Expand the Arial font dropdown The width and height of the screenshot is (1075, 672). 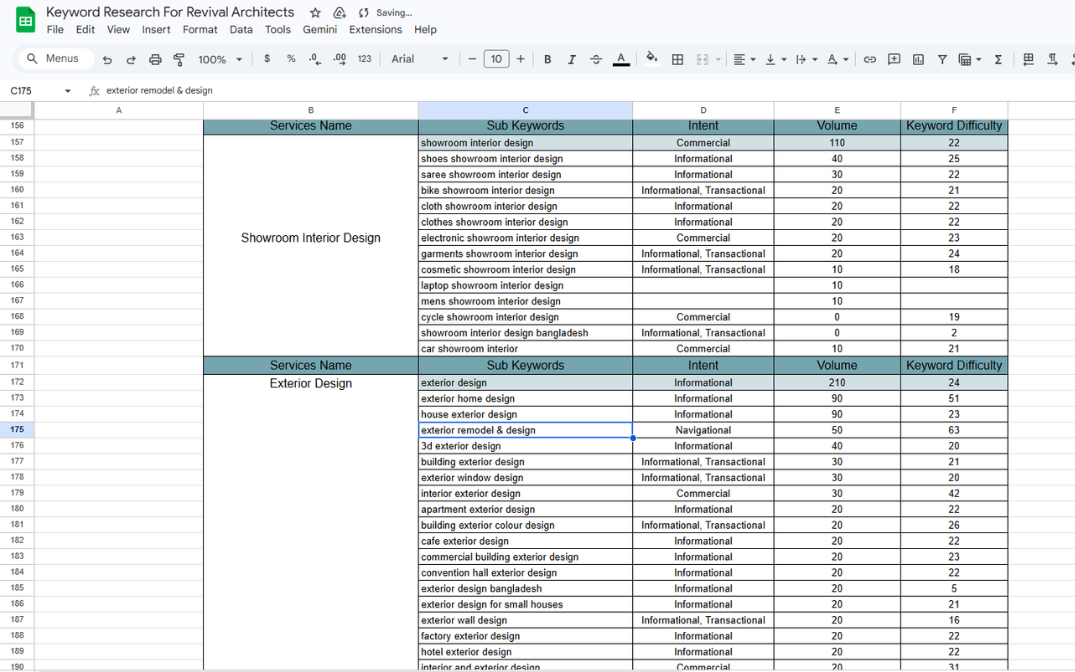coord(419,60)
